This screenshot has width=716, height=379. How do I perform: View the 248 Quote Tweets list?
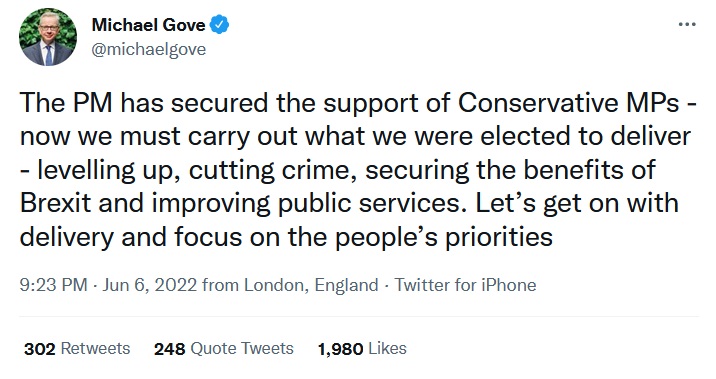pyautogui.click(x=224, y=348)
